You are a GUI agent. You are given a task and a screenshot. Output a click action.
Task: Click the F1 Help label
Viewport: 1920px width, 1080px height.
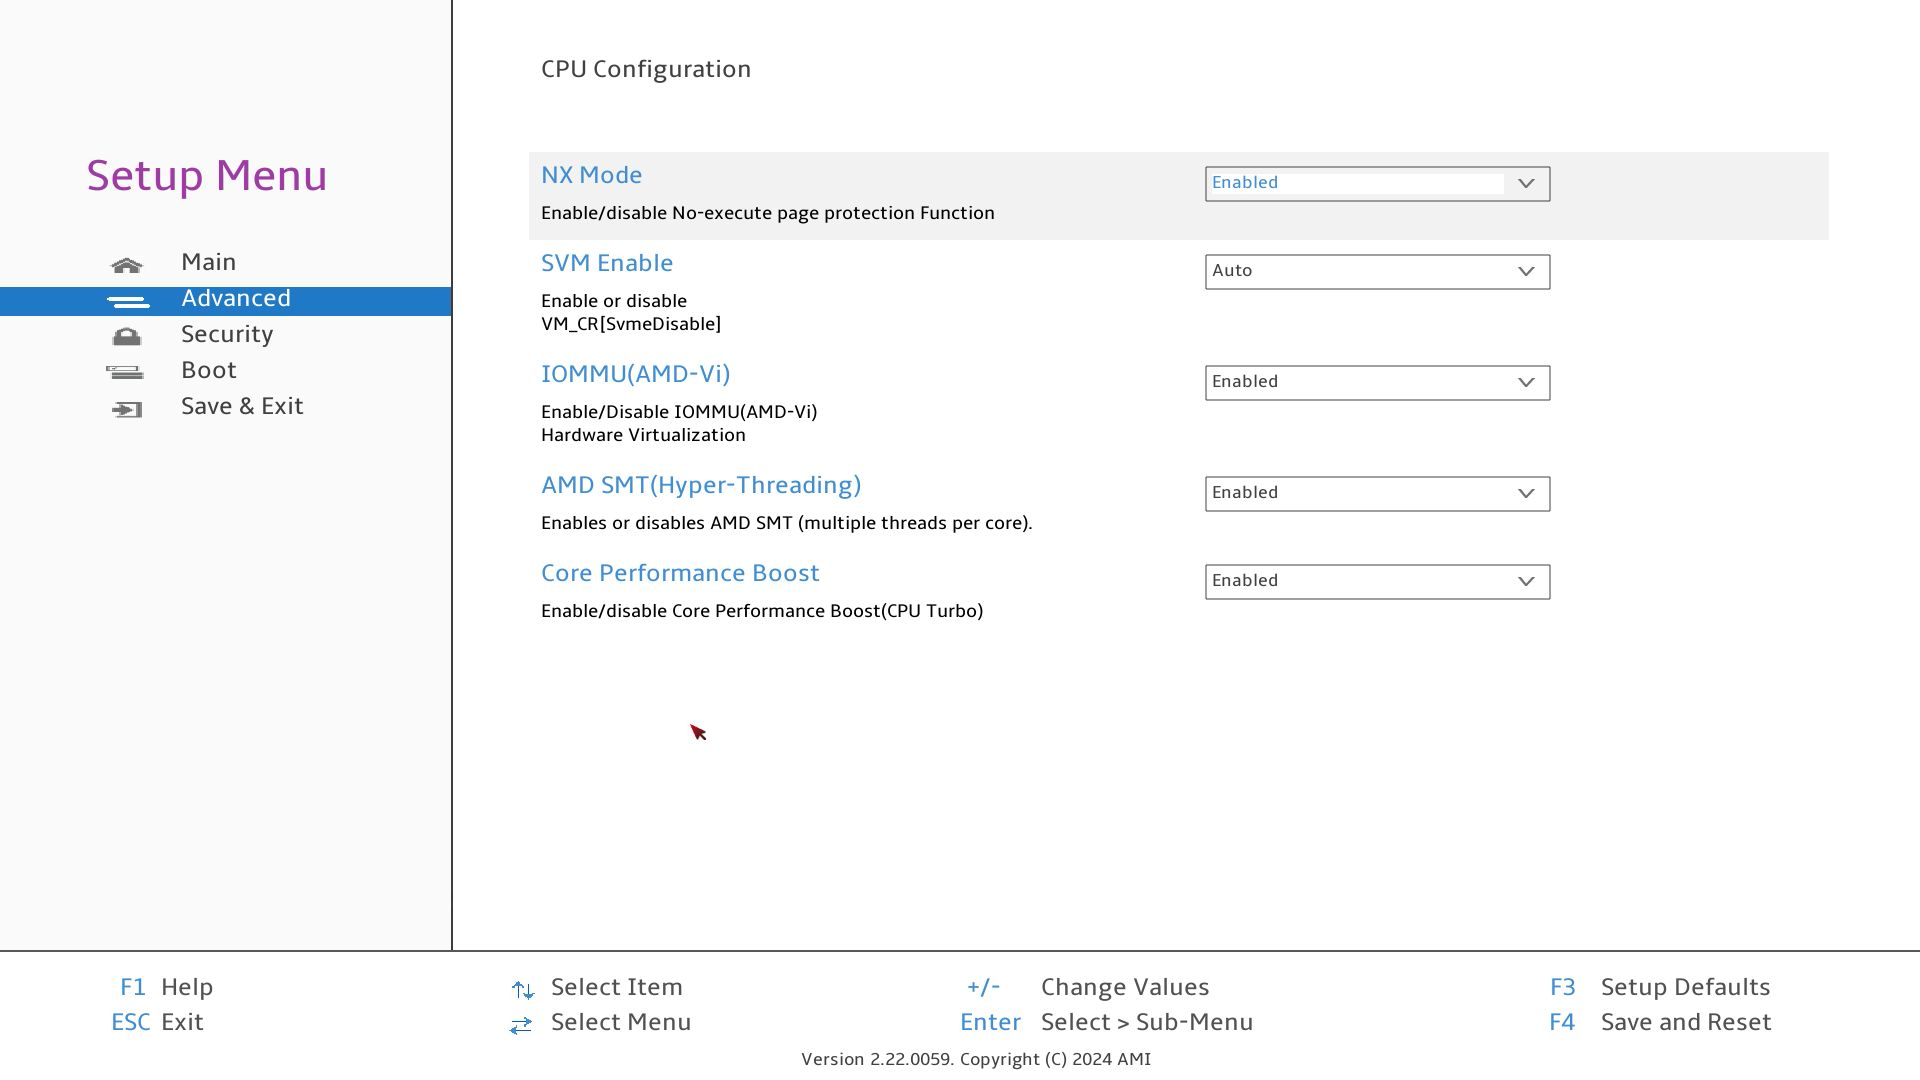[186, 987]
